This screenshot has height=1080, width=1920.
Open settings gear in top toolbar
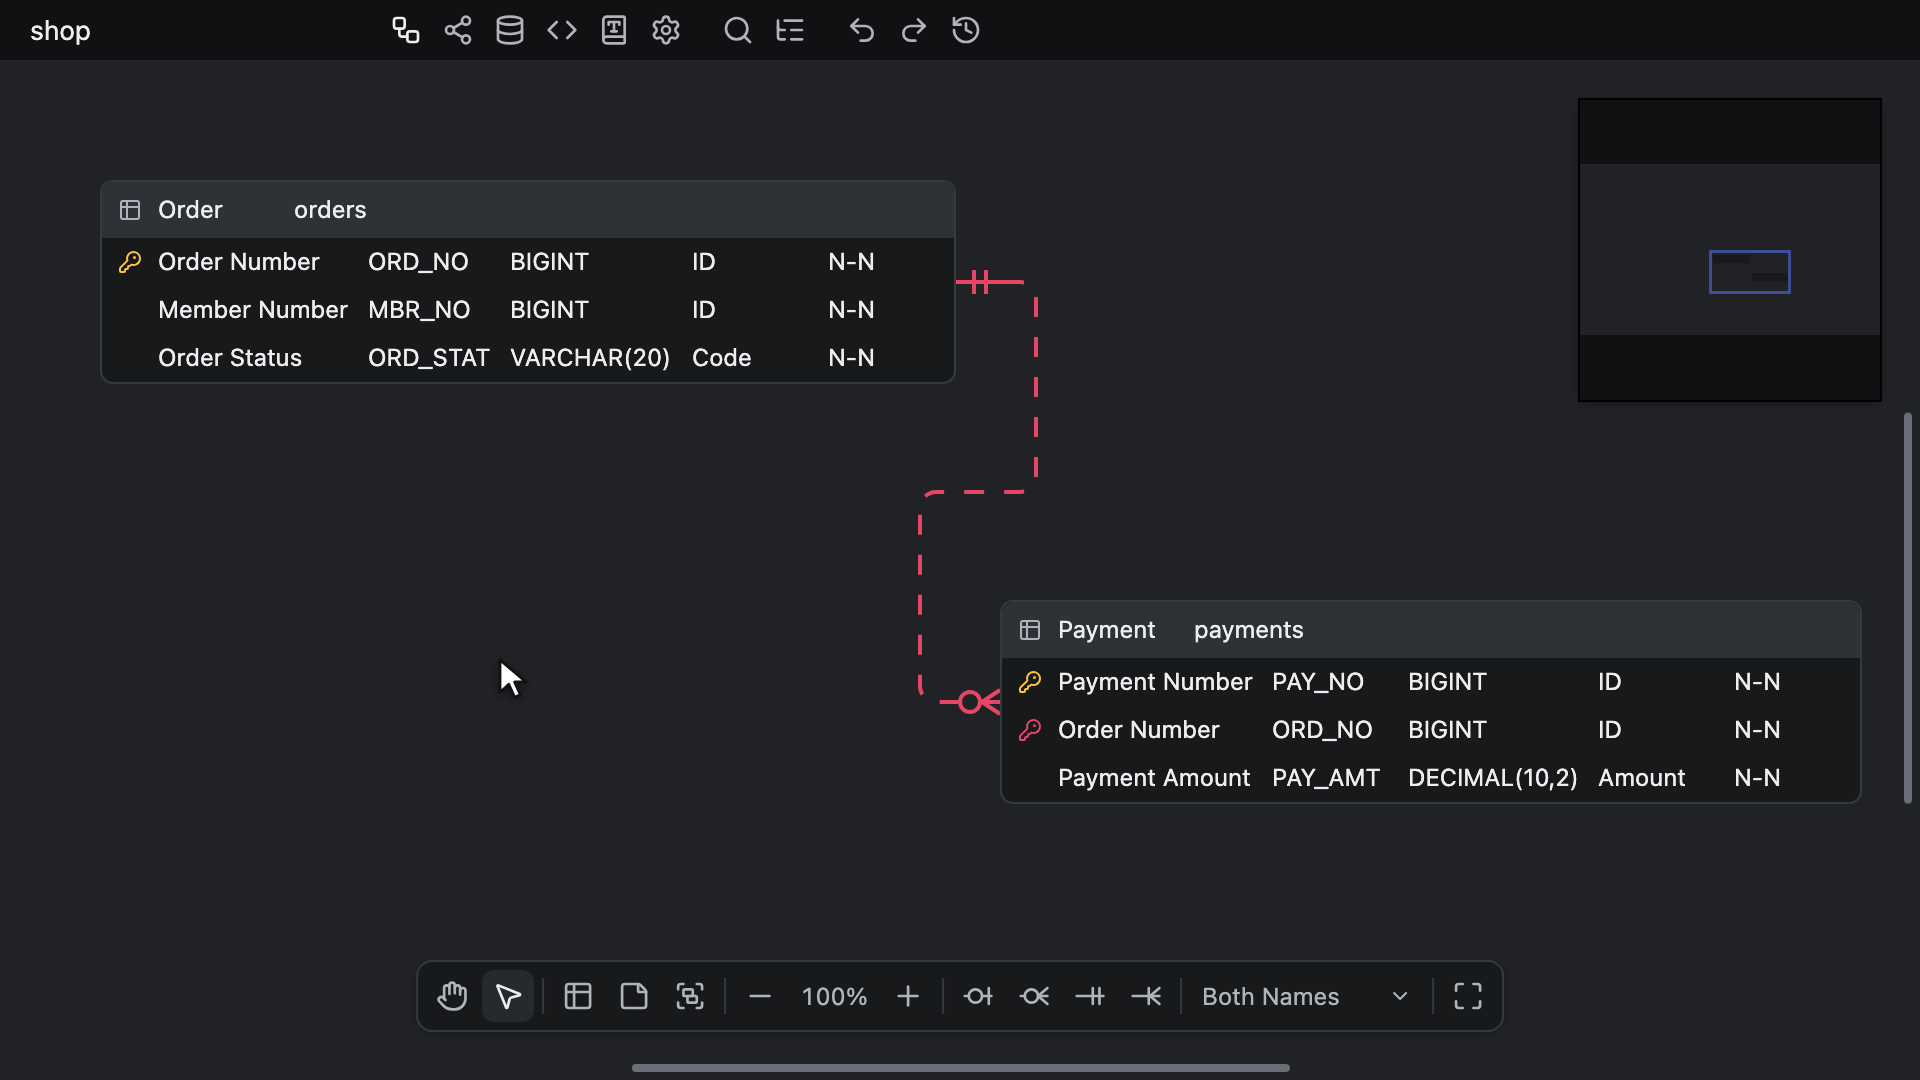click(x=666, y=30)
